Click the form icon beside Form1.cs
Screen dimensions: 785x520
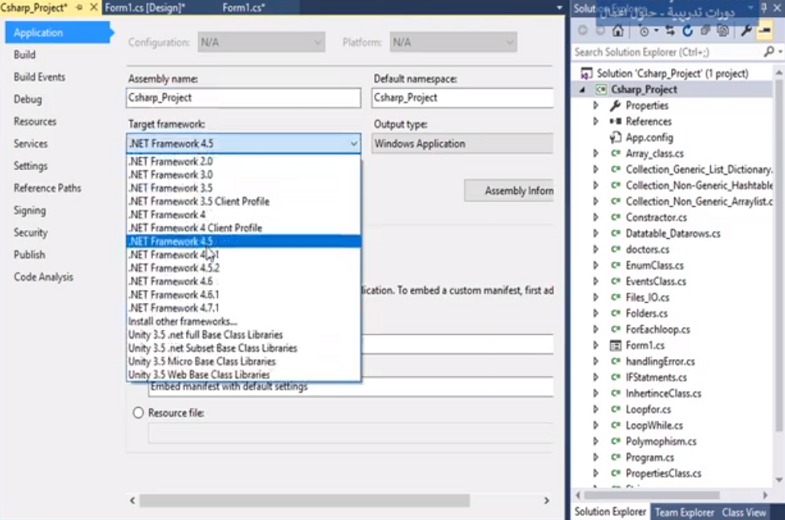[615, 345]
